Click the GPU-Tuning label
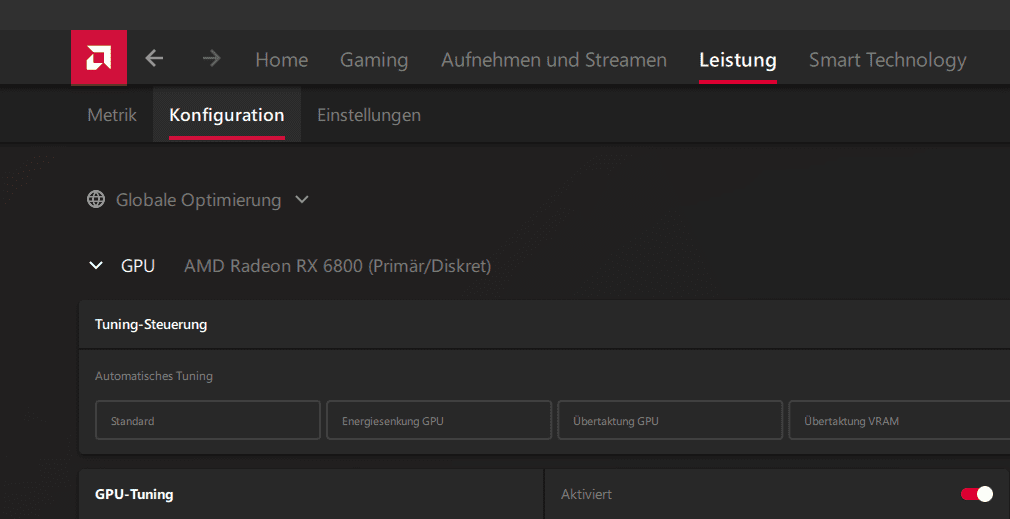 tap(134, 495)
